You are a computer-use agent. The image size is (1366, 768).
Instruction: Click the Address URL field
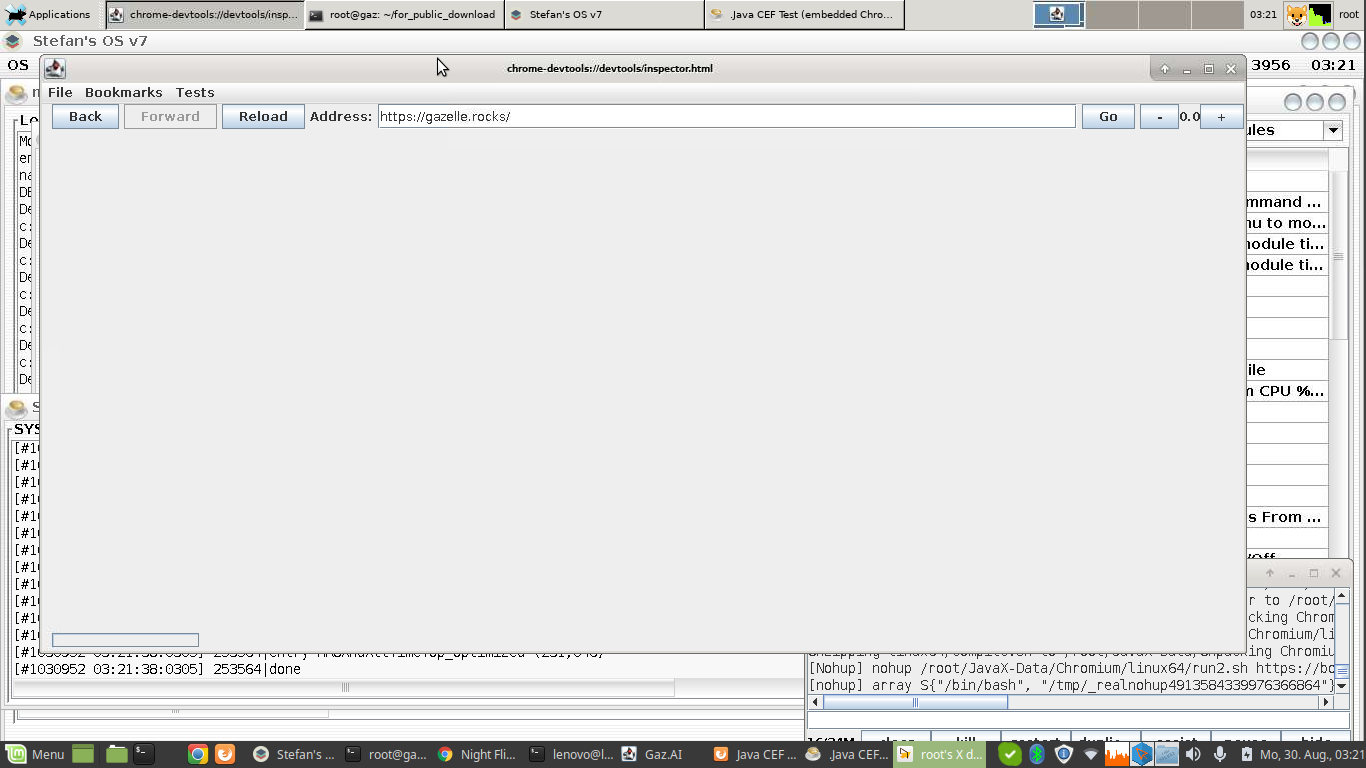point(726,117)
